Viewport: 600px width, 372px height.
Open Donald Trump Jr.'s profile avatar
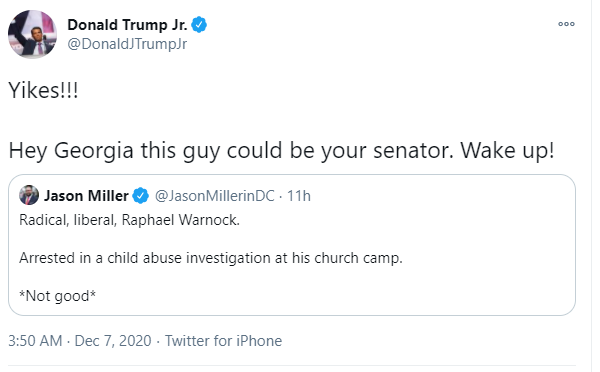coord(33,34)
